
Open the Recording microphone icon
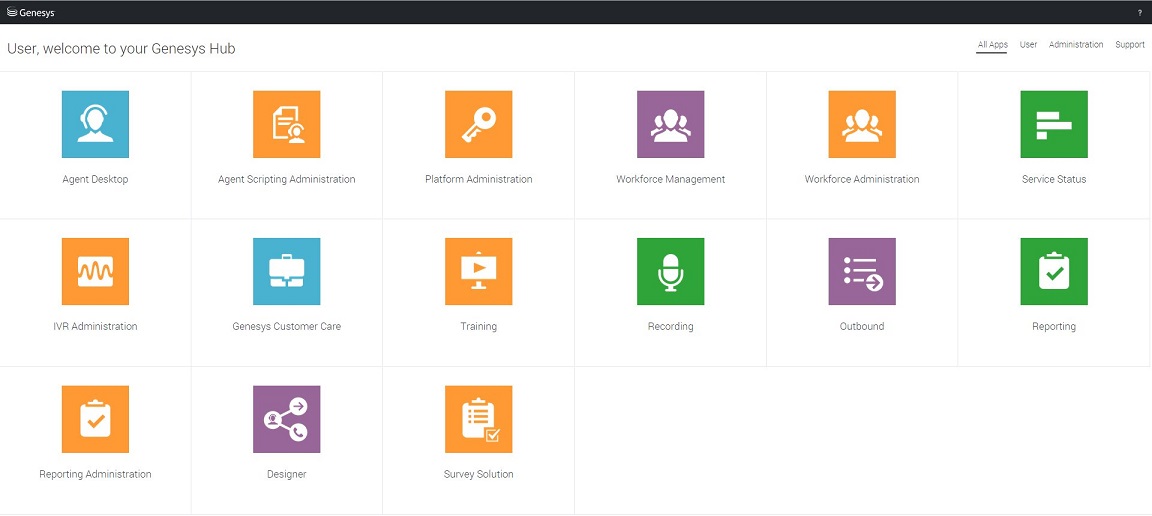[x=670, y=271]
